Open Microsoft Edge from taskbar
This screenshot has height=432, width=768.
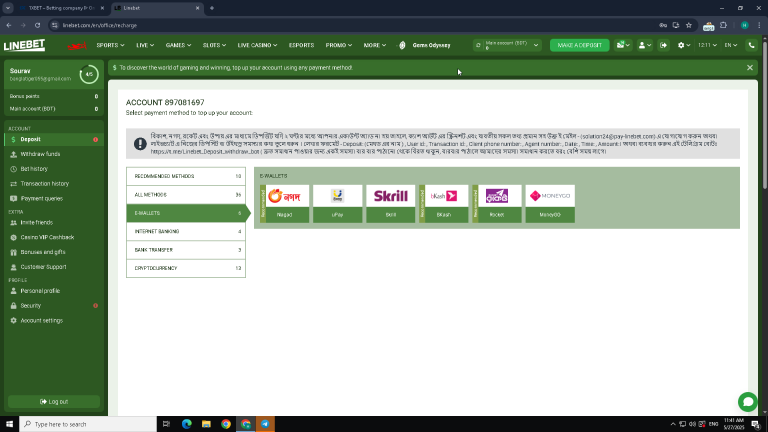point(187,424)
